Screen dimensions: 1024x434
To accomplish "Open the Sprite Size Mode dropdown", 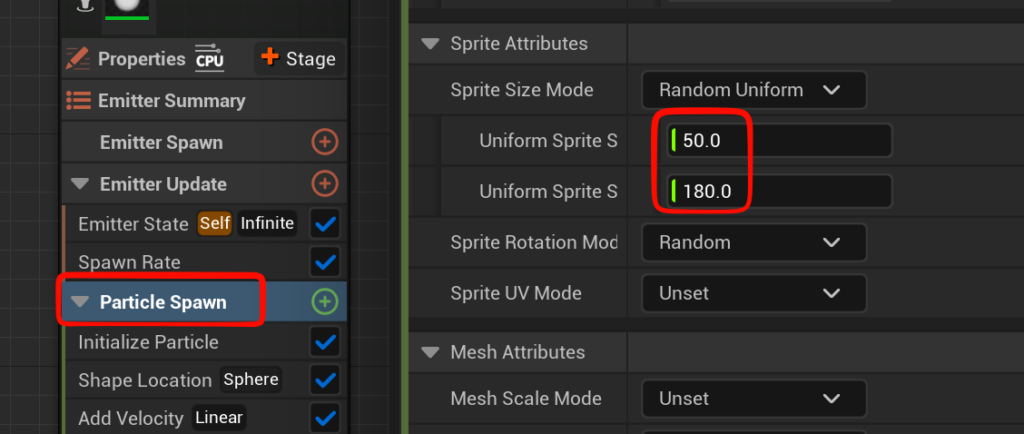I will [x=752, y=90].
